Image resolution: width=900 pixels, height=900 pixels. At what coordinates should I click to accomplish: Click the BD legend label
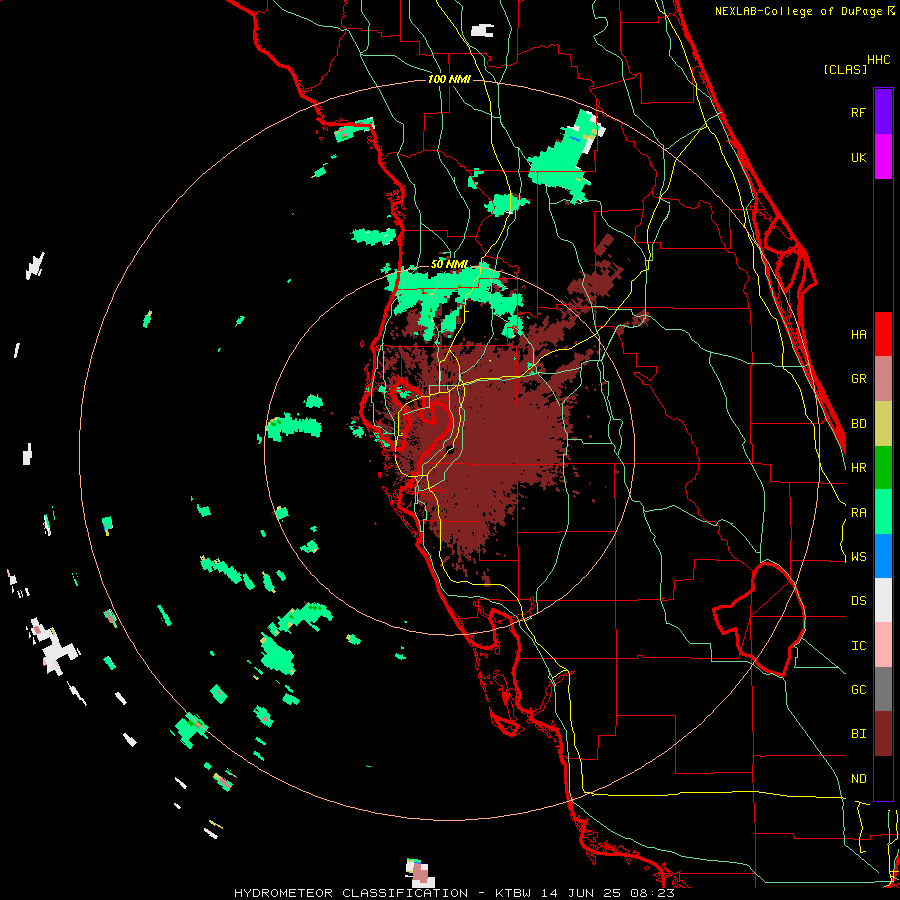pyautogui.click(x=858, y=424)
